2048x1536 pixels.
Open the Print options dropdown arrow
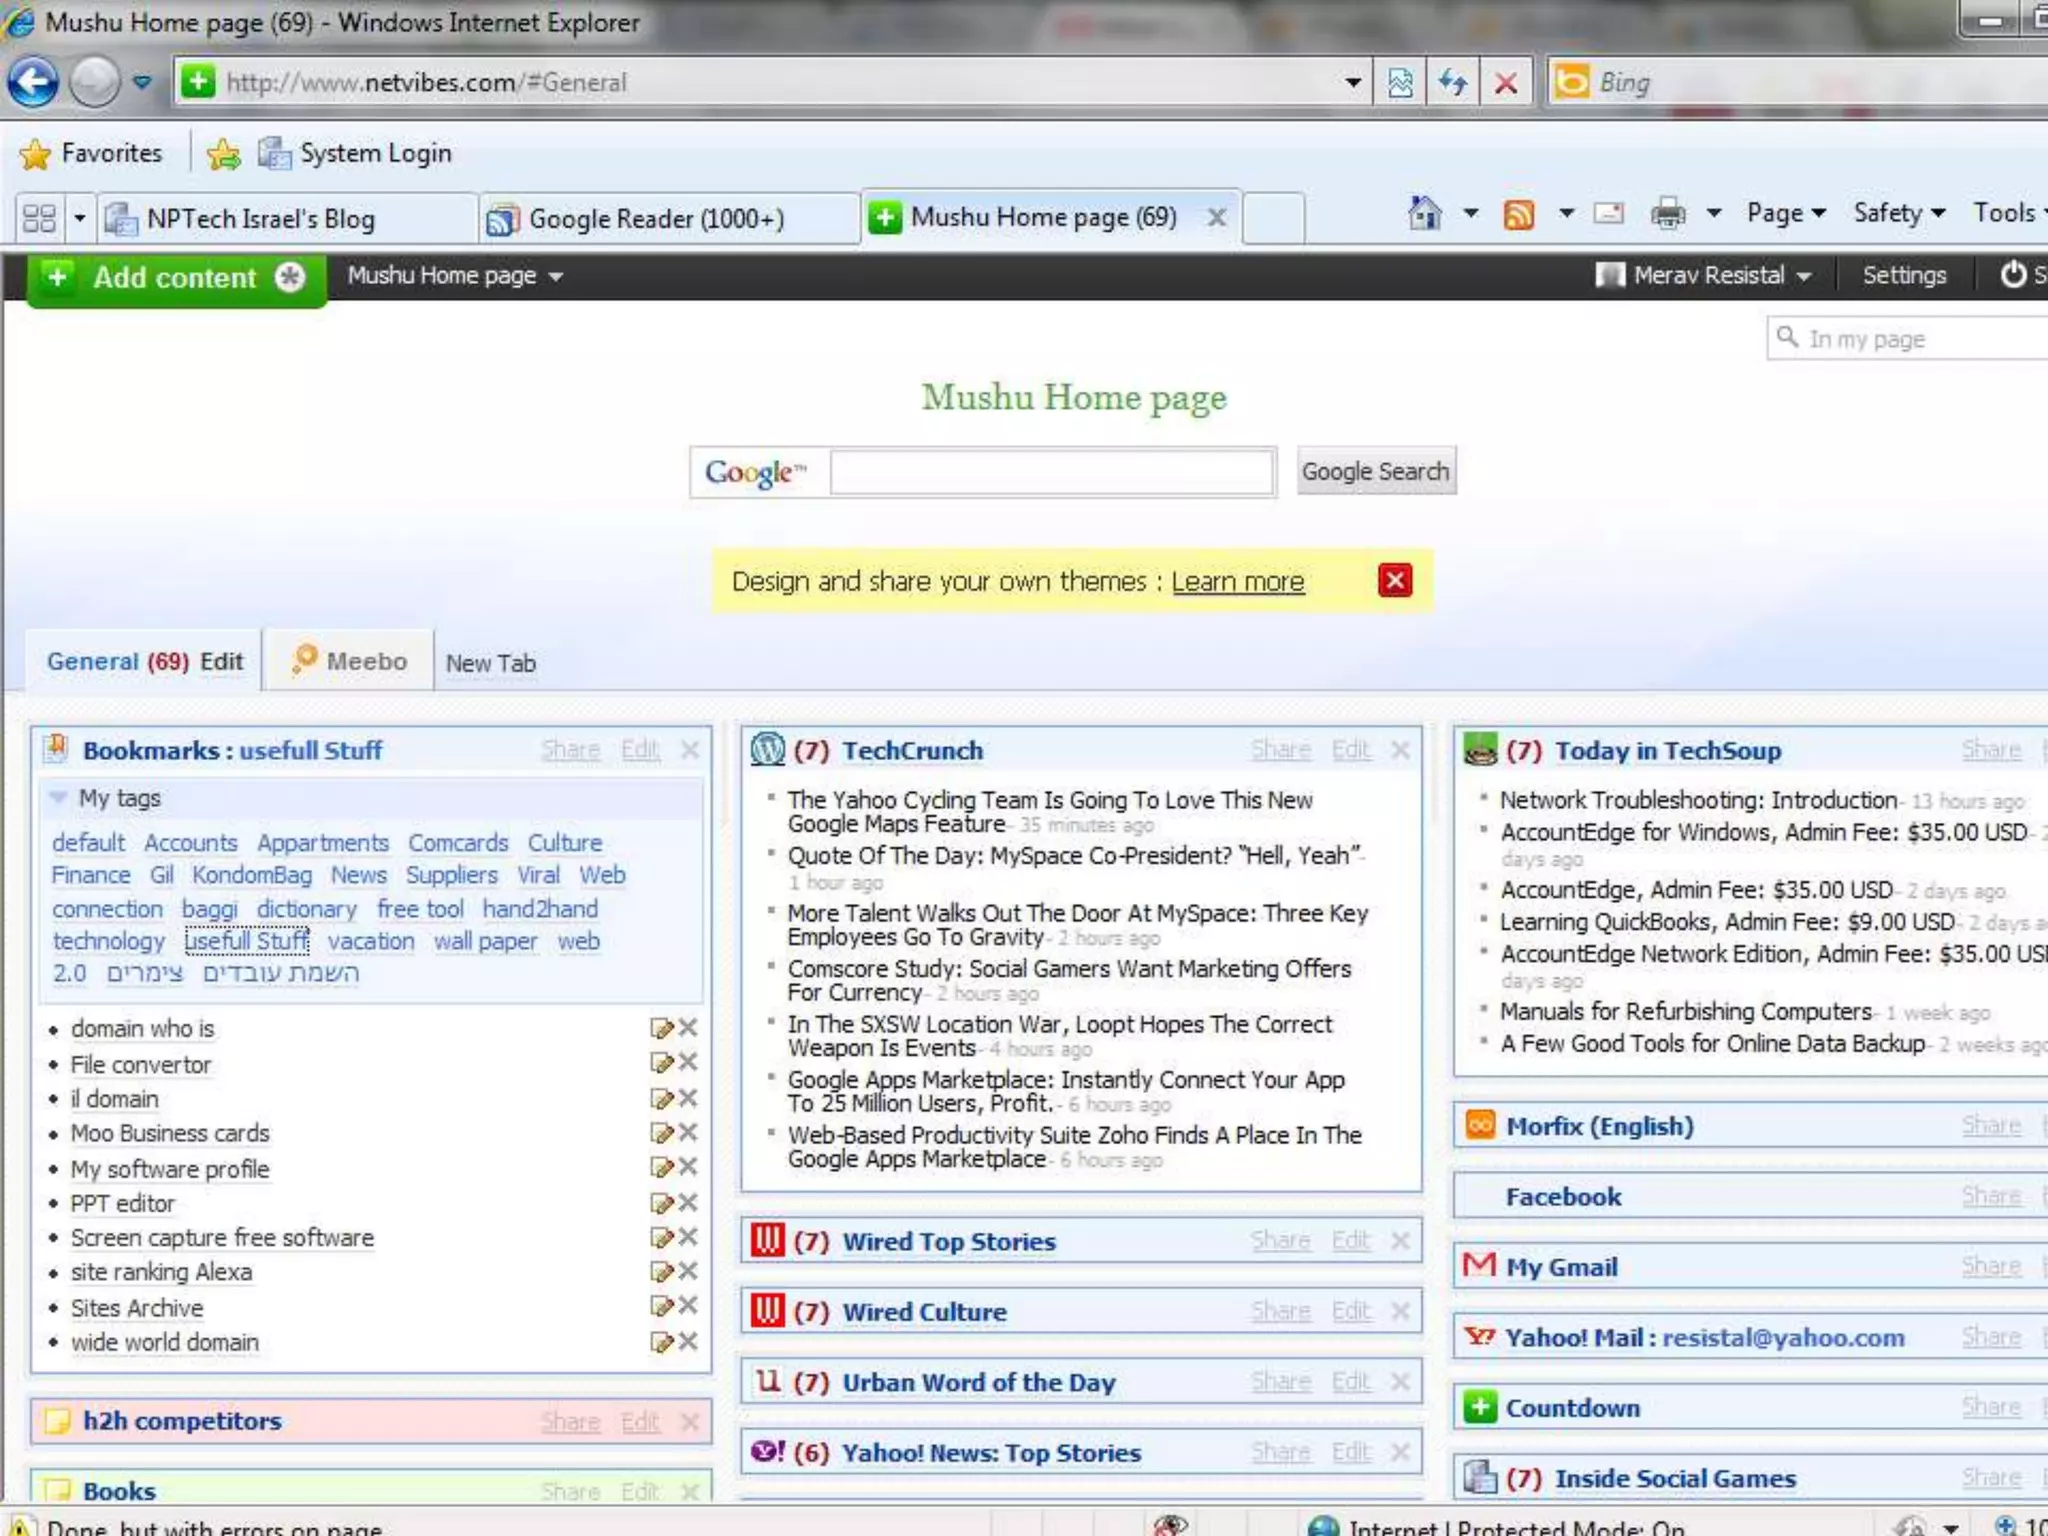(x=1713, y=213)
